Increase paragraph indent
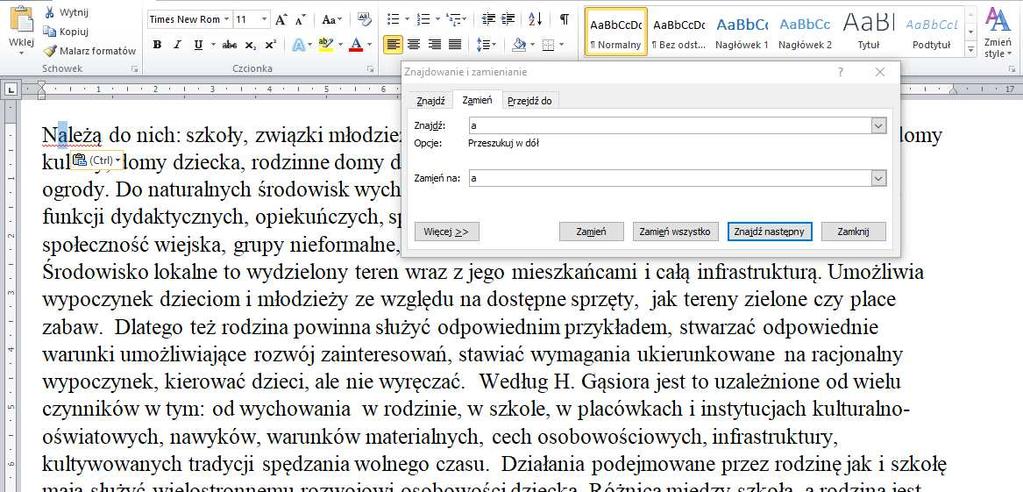This screenshot has height=492, width=1023. pyautogui.click(x=506, y=20)
